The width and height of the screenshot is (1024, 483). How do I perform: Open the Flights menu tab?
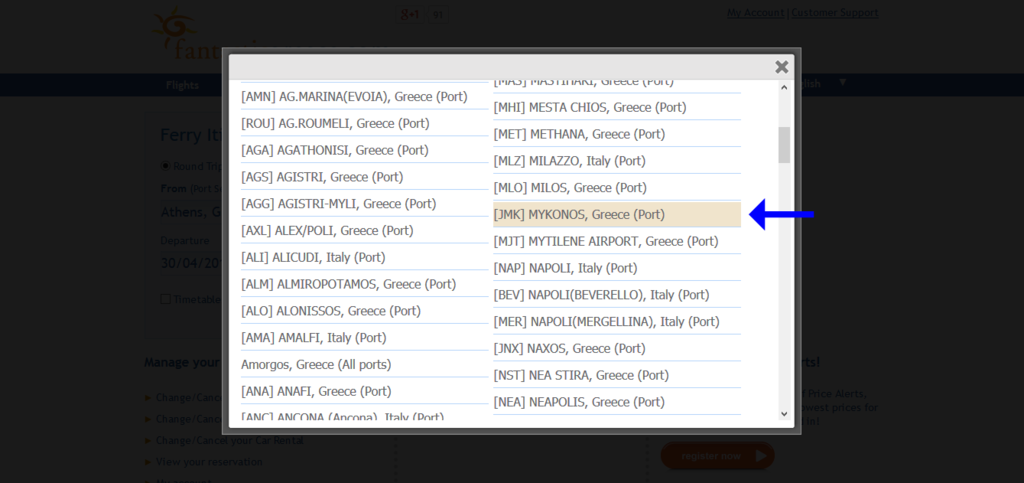click(182, 85)
